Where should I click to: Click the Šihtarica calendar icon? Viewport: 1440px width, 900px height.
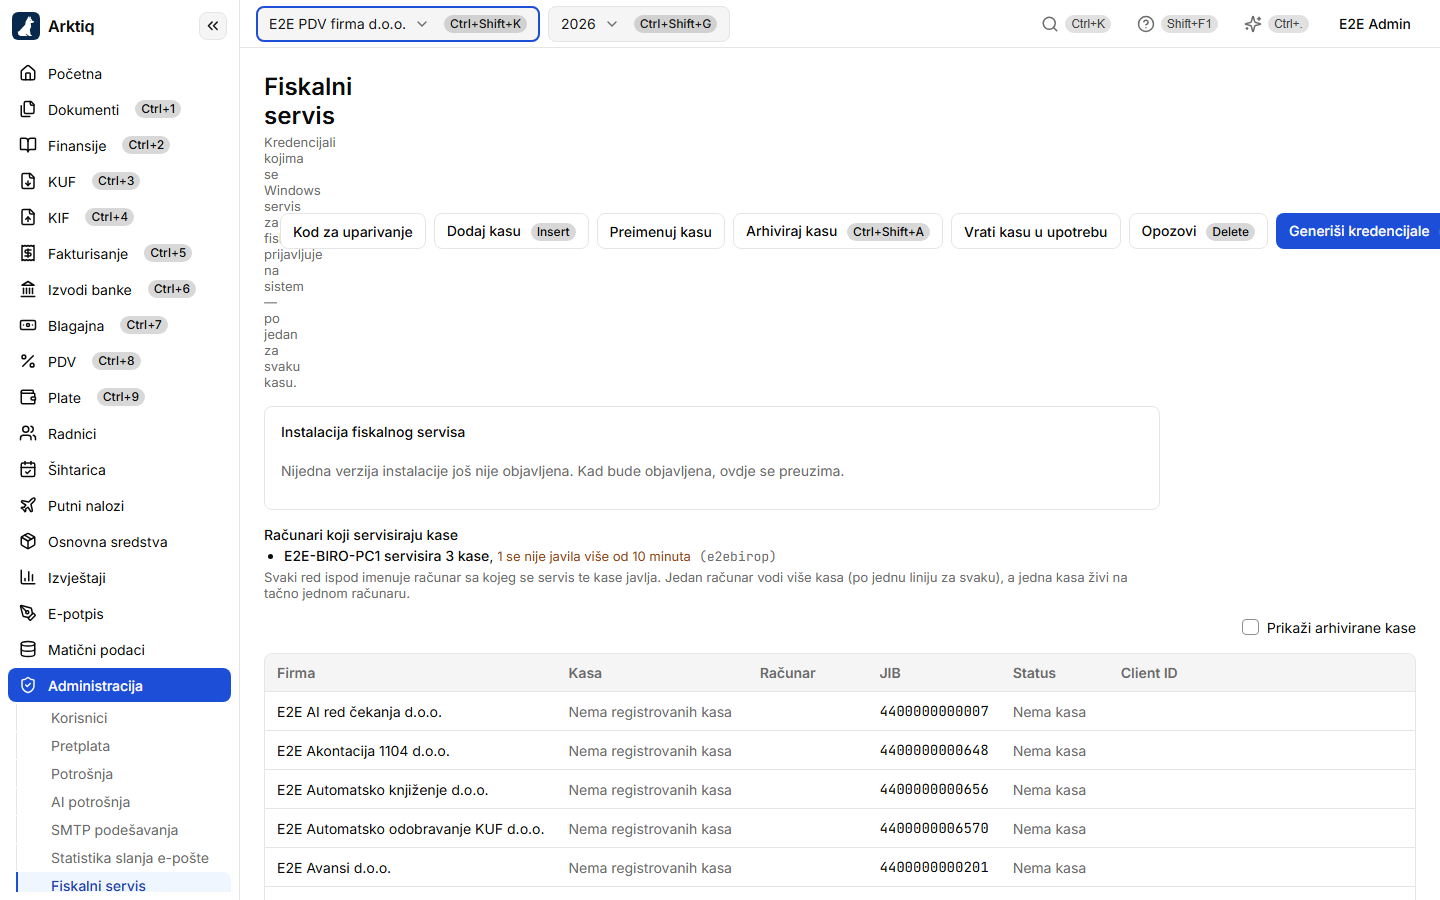pyautogui.click(x=28, y=469)
